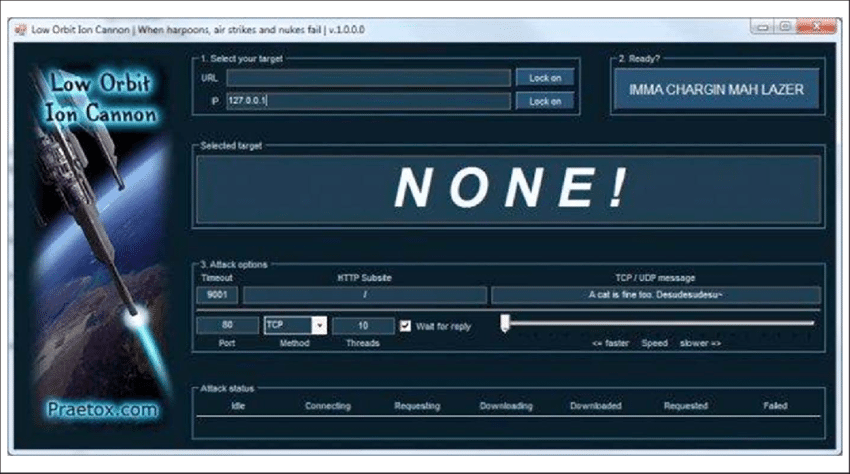Click the 'slower =>' label under the slider
This screenshot has height=474, width=850.
700,343
